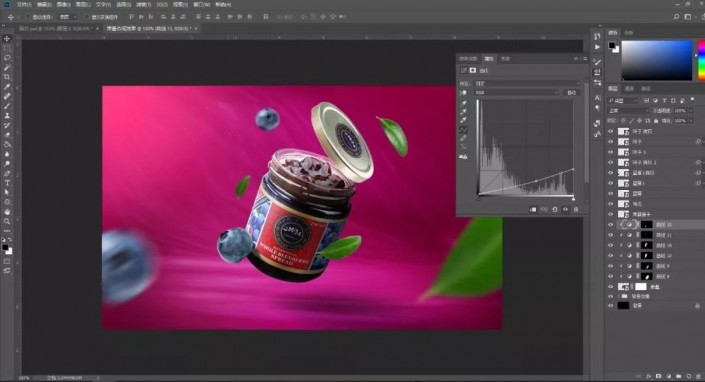Open the layer blend mode dropdown

click(x=628, y=111)
